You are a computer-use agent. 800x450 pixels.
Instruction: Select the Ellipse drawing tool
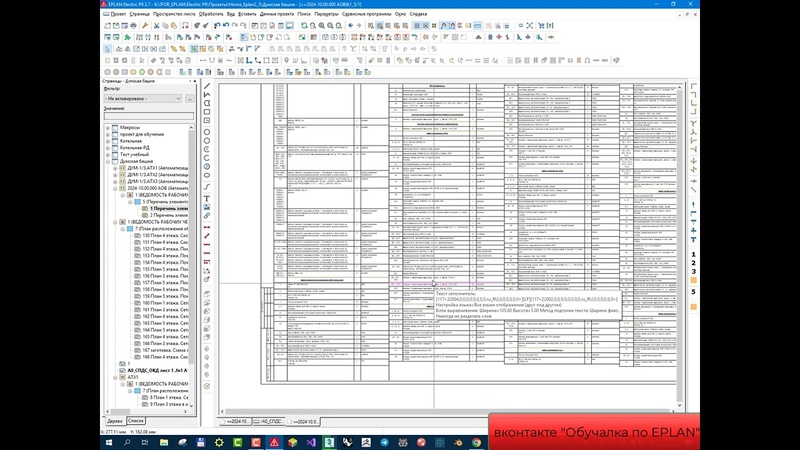point(207,175)
